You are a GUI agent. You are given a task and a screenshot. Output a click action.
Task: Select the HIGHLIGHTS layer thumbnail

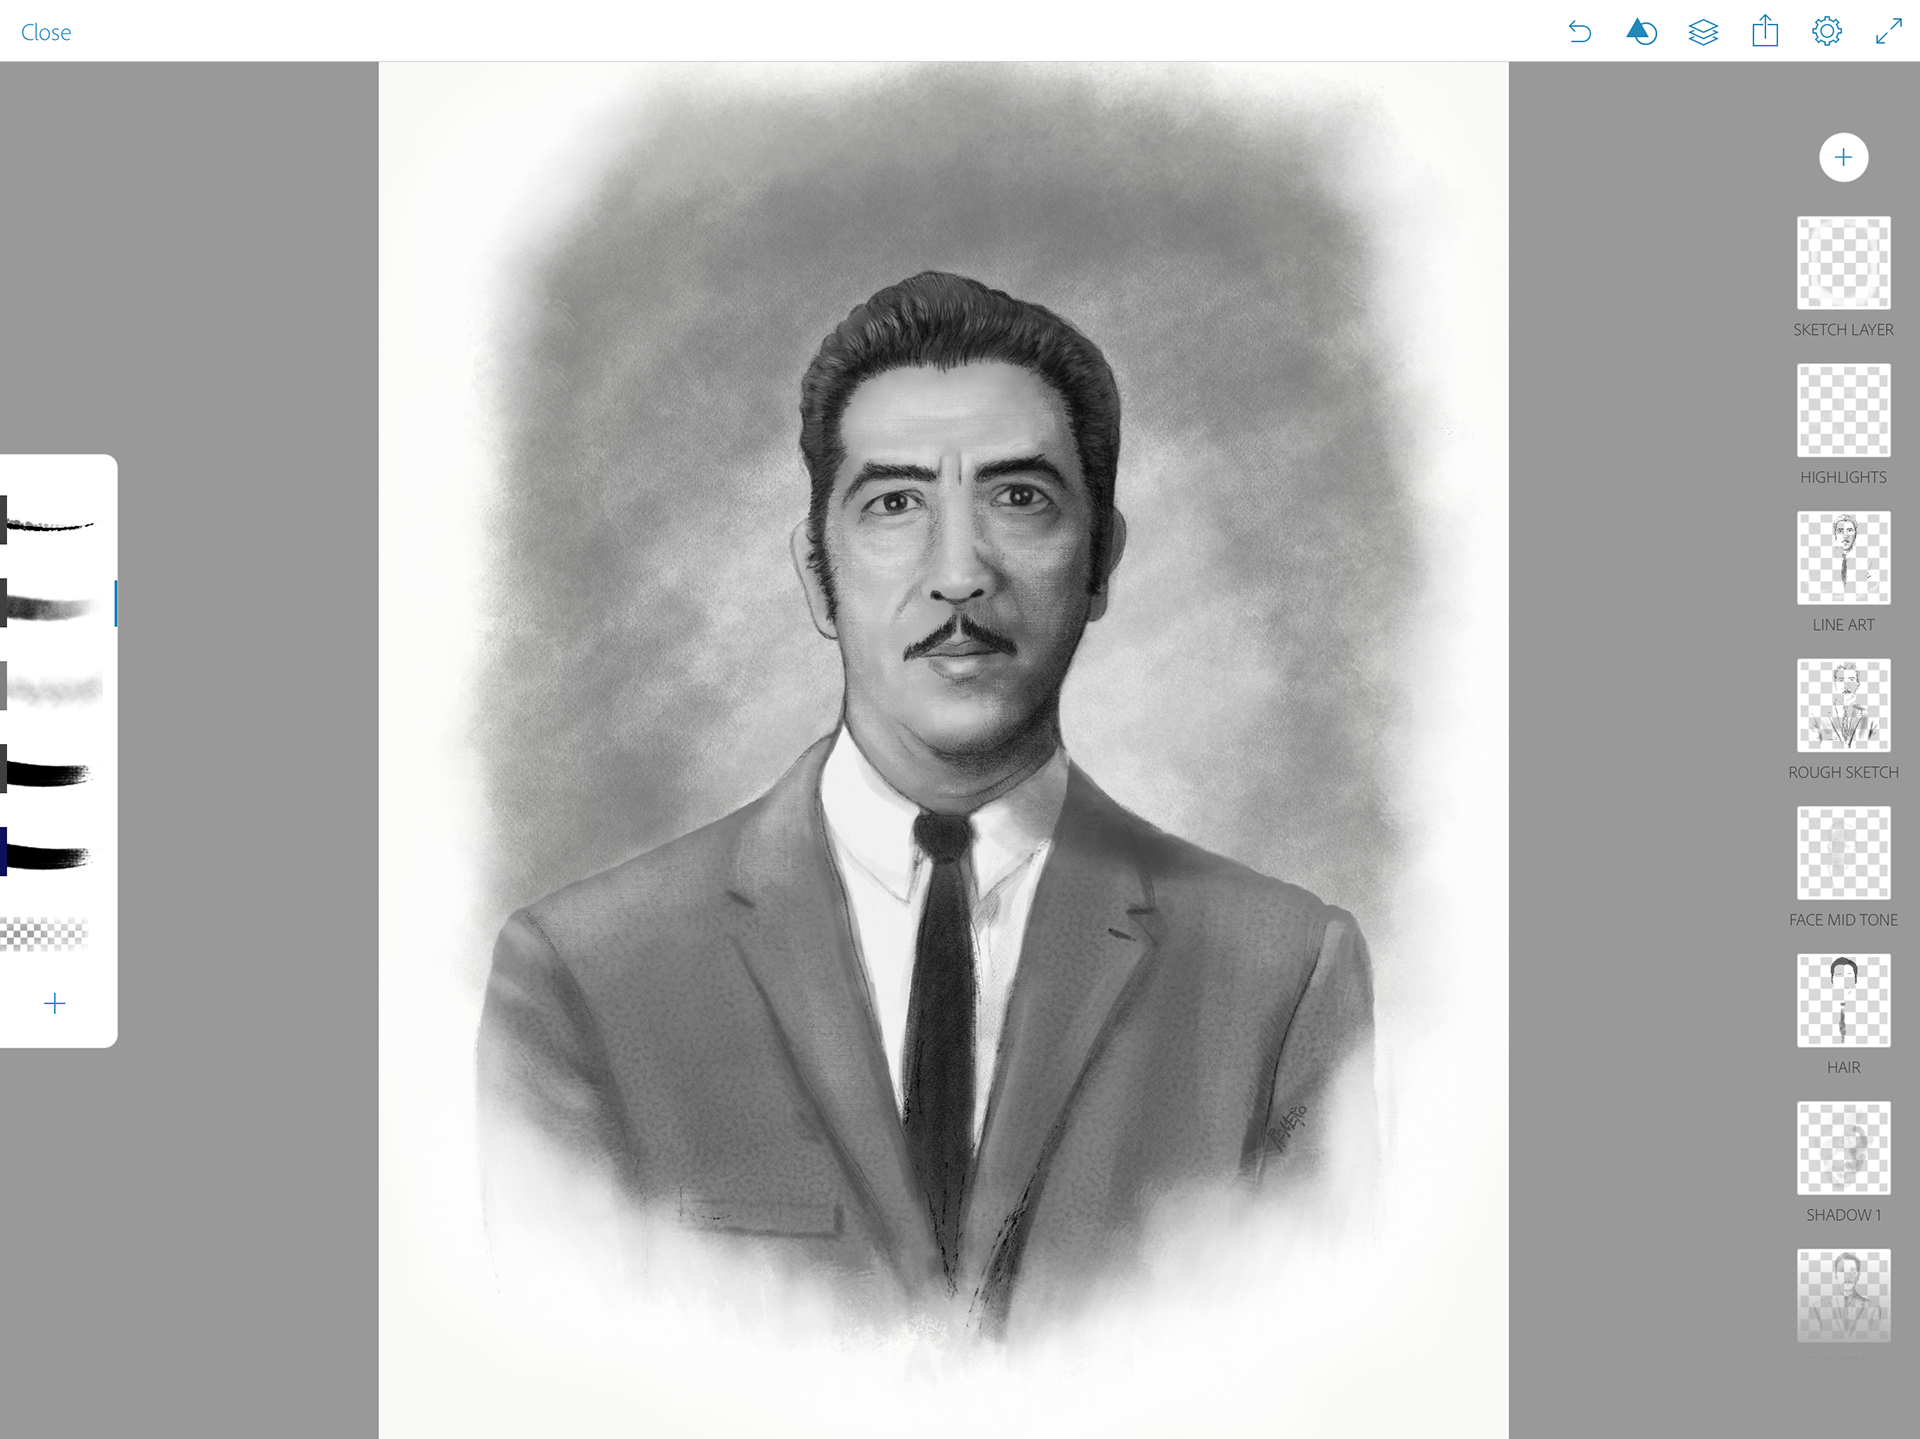[x=1843, y=410]
